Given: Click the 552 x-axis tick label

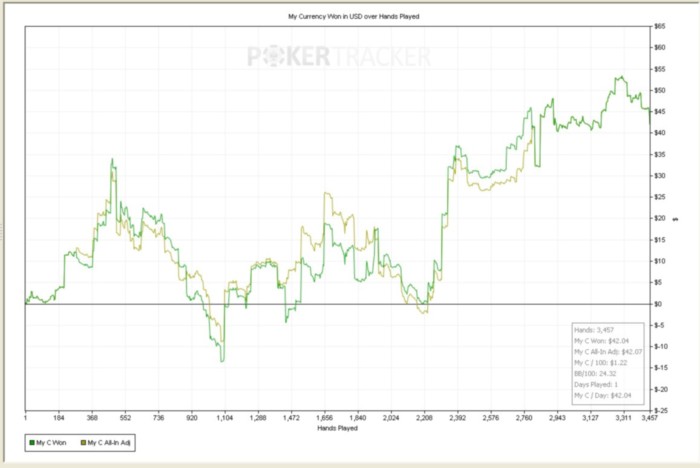Looking at the screenshot, I should coord(125,418).
